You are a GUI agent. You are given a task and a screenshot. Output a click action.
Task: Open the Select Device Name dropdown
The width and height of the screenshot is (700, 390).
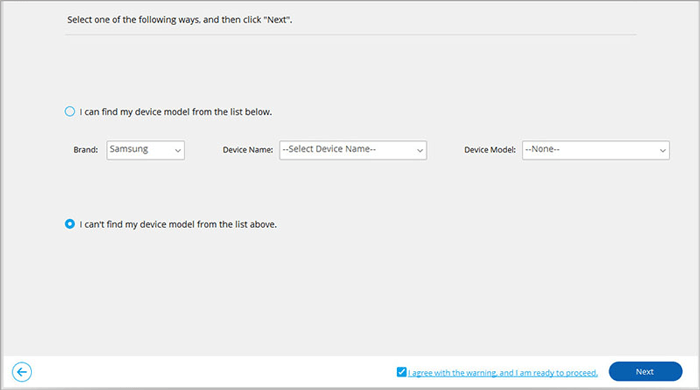[353, 150]
